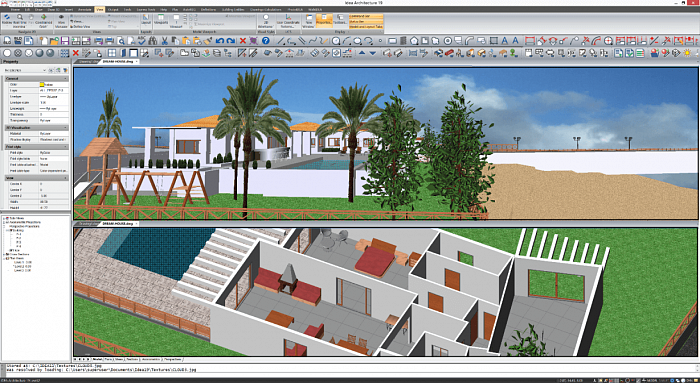The width and height of the screenshot is (700, 383).
Task: Expand the Cross Sections tree node
Action: (x=4, y=254)
